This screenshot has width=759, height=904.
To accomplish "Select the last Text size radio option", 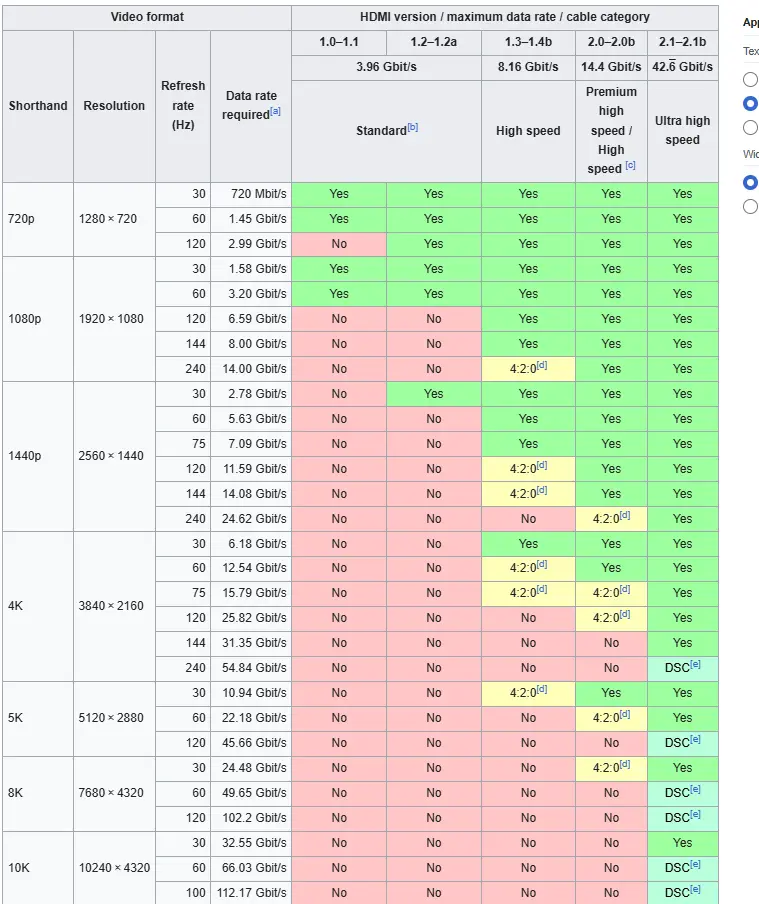I will [x=750, y=127].
